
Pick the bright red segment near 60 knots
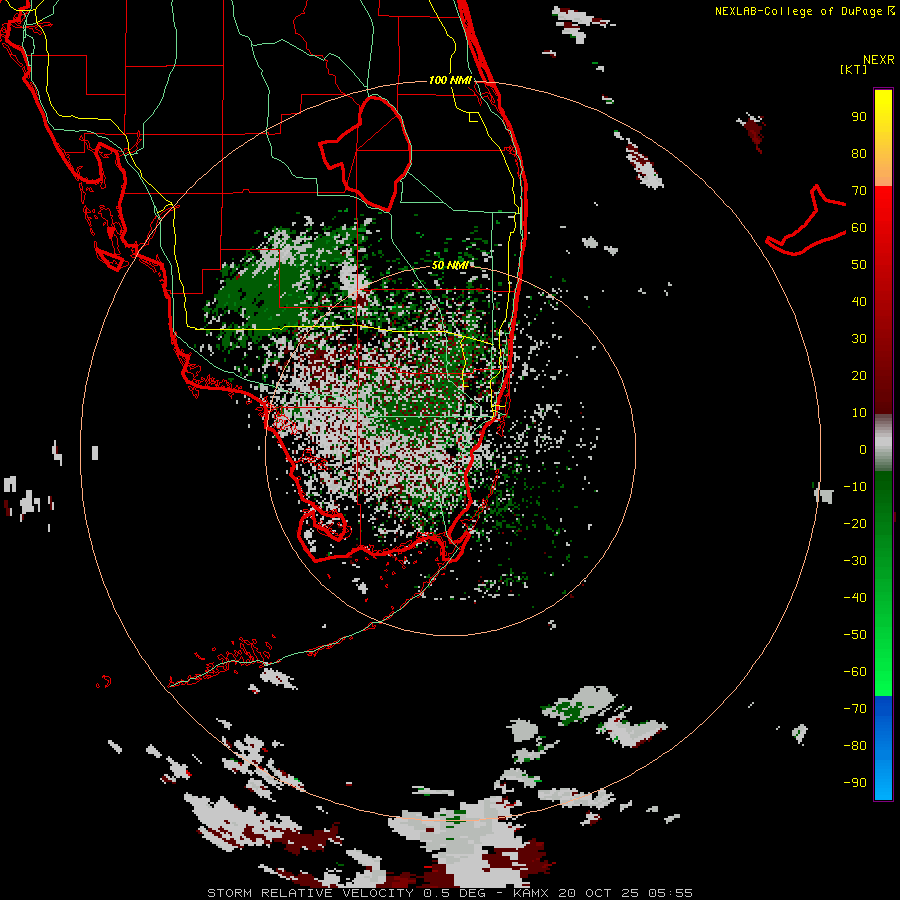883,227
